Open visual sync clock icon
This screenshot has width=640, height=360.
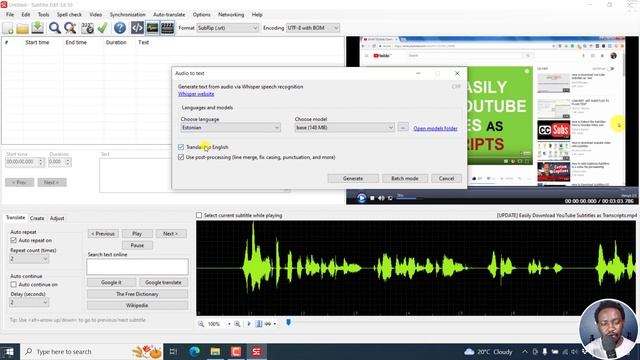87,28
